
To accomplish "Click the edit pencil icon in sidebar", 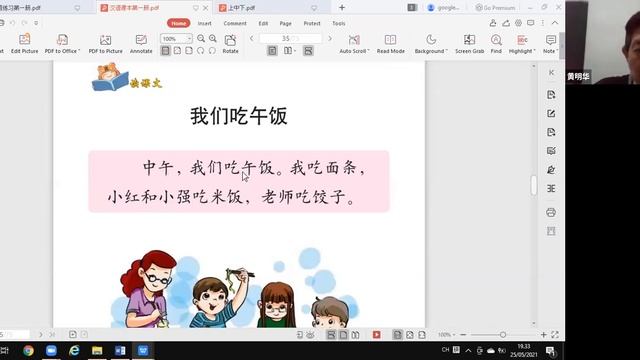I will pos(551,113).
